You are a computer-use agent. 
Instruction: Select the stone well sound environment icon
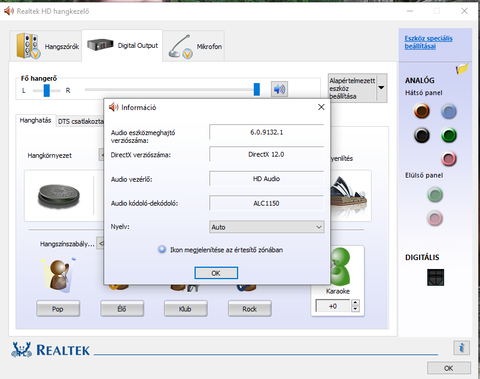point(59,196)
